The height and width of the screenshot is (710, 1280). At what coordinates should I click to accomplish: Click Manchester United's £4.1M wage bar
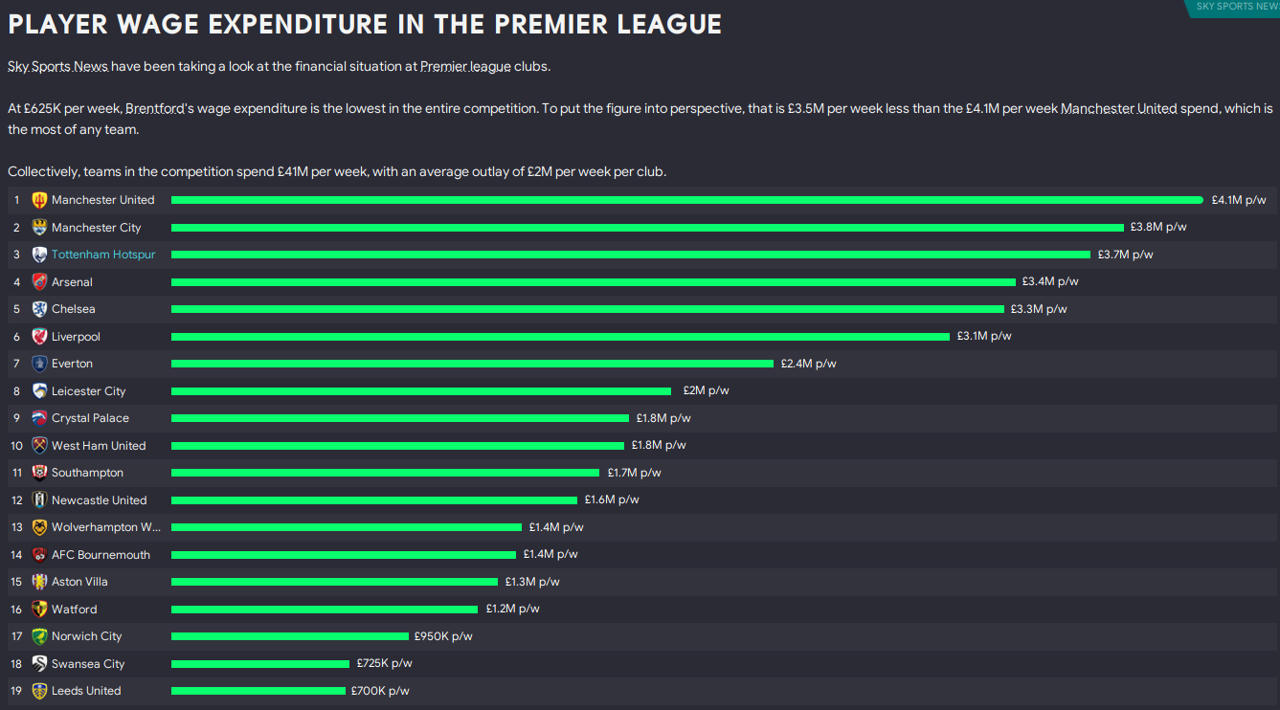pos(686,200)
